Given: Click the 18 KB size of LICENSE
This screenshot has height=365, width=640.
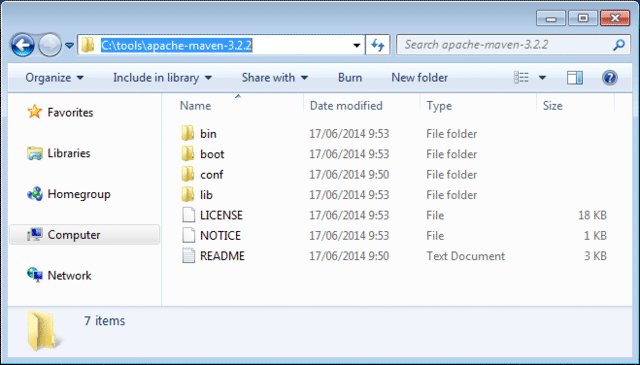Looking at the screenshot, I should point(592,216).
